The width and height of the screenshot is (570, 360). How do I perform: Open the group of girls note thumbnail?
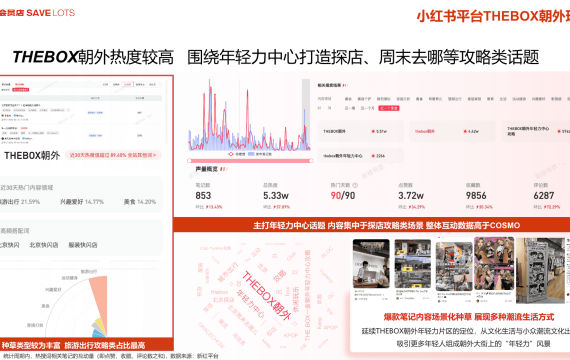click(x=494, y=264)
